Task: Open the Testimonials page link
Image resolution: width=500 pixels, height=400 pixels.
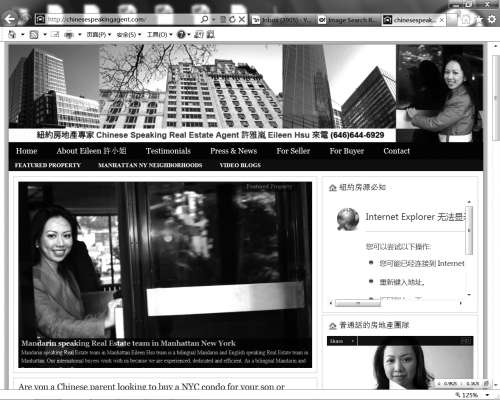Action: click(168, 151)
